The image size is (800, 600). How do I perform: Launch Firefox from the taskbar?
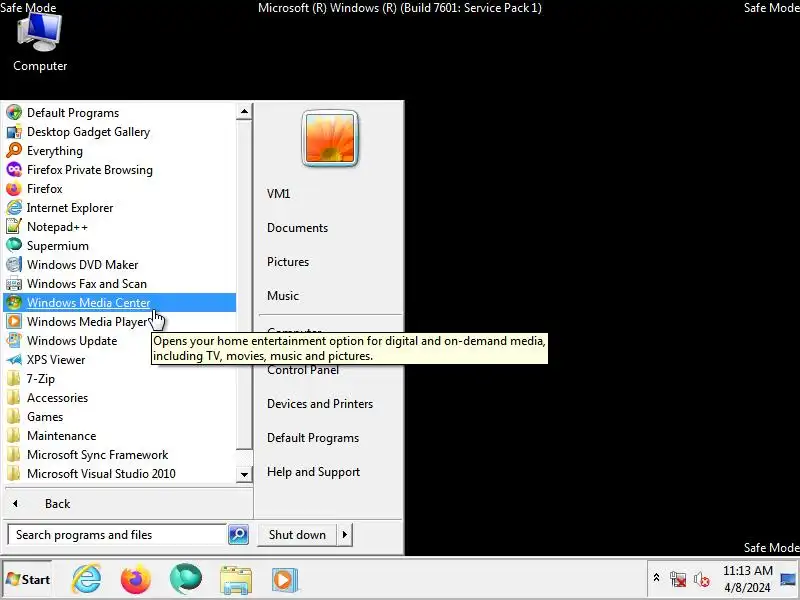136,580
